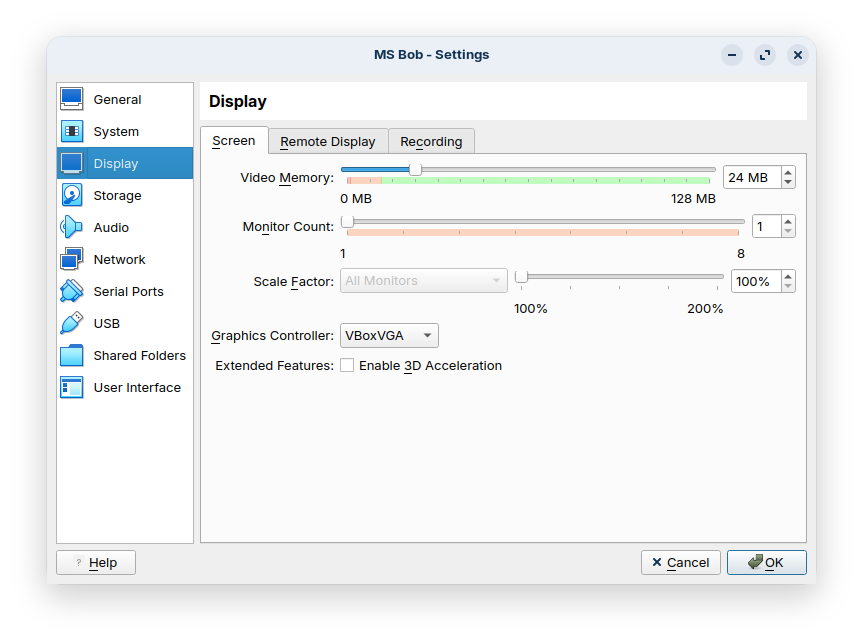Select the Shared Folders folder icon

[72, 355]
